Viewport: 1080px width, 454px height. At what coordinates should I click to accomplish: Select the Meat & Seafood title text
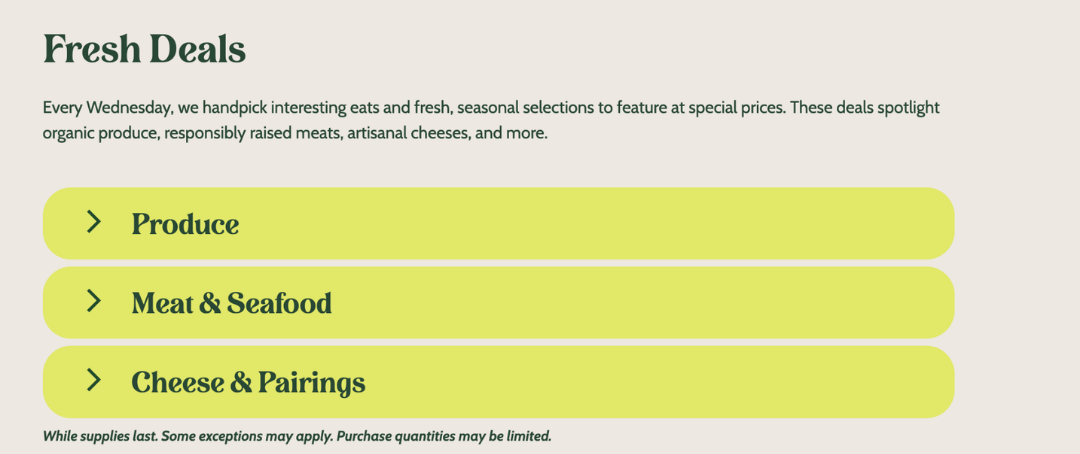click(x=231, y=303)
